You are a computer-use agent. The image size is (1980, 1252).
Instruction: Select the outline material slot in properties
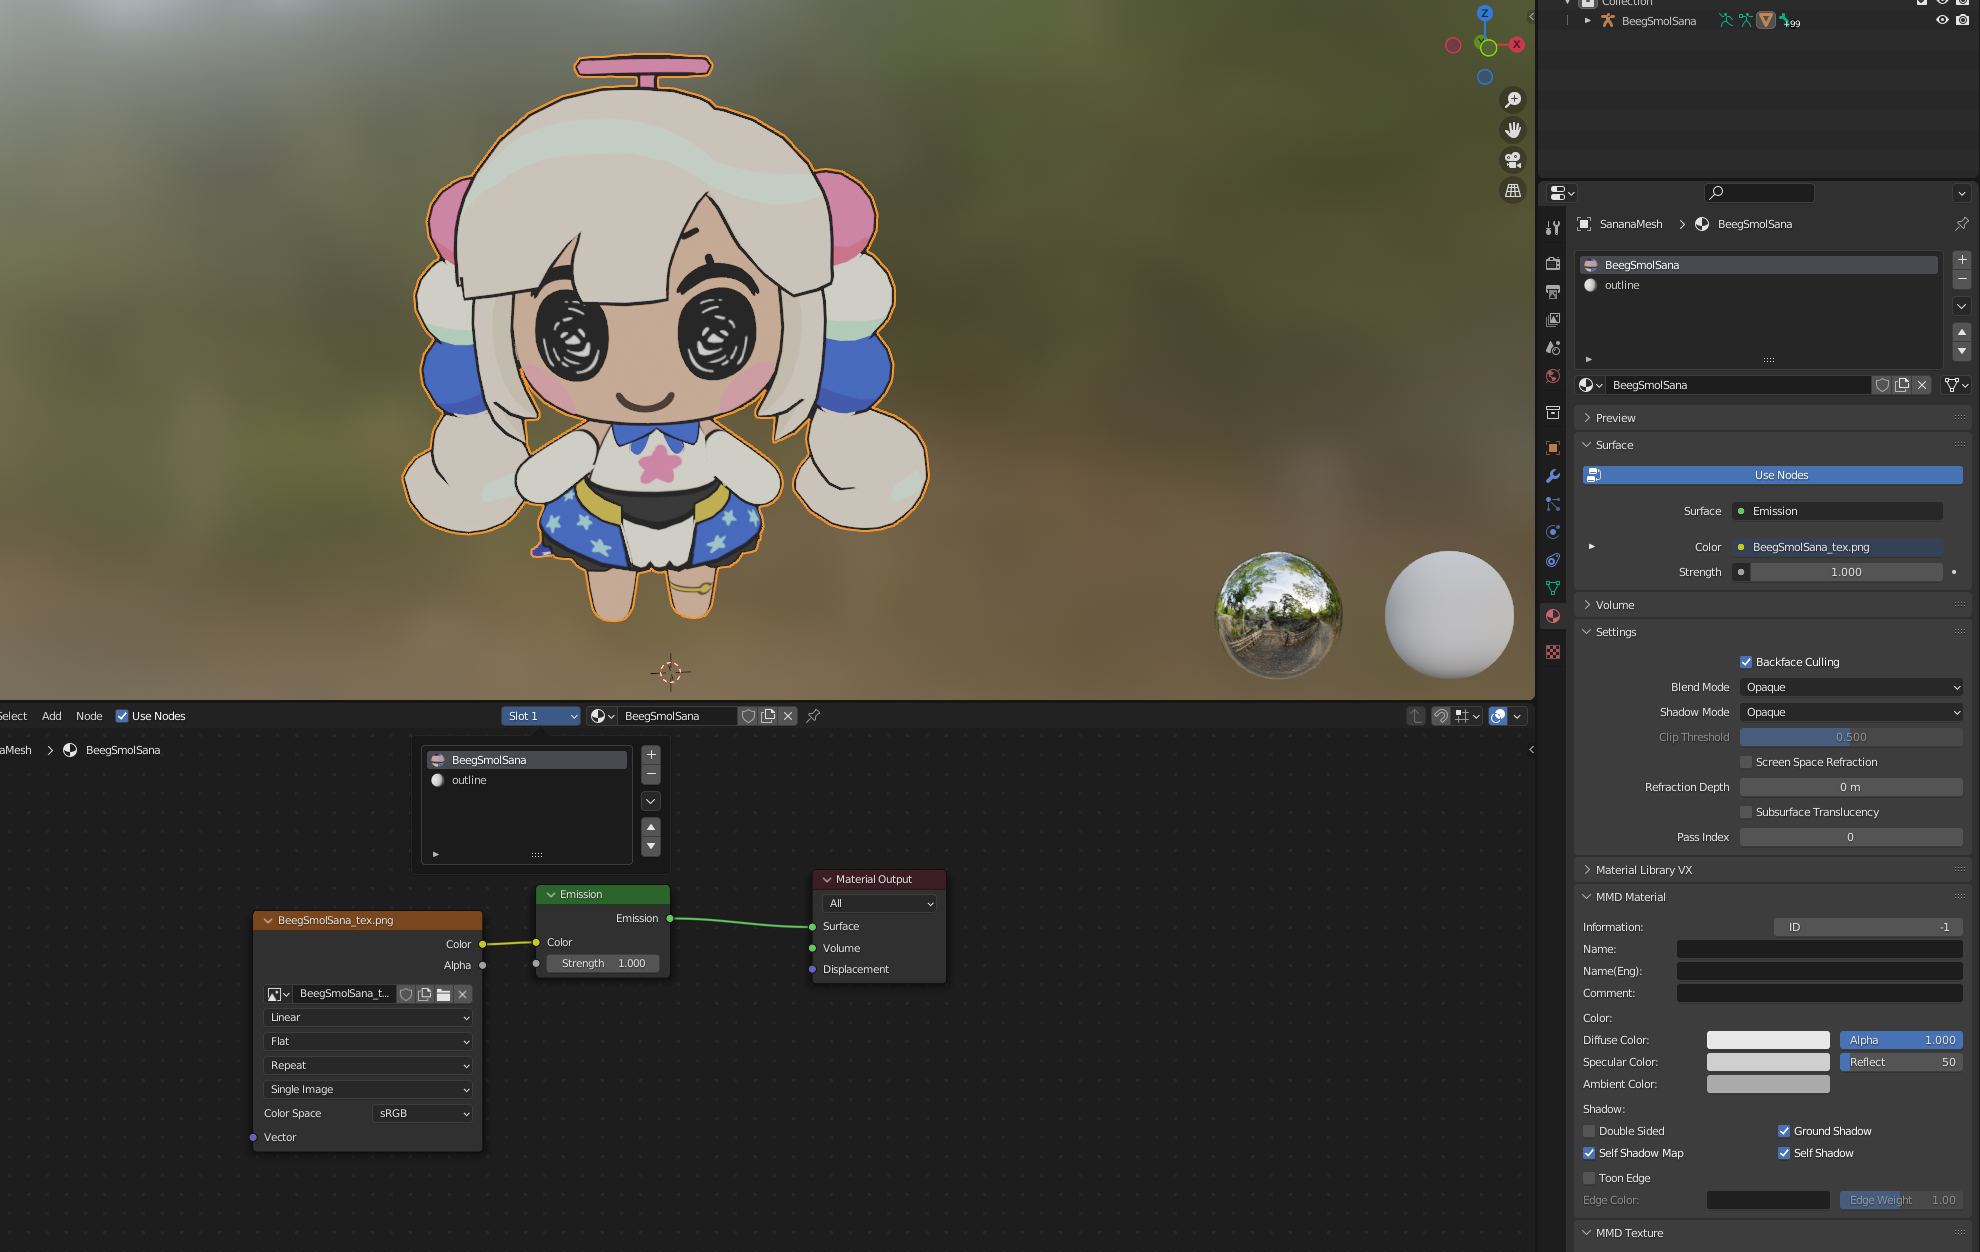coord(1758,285)
